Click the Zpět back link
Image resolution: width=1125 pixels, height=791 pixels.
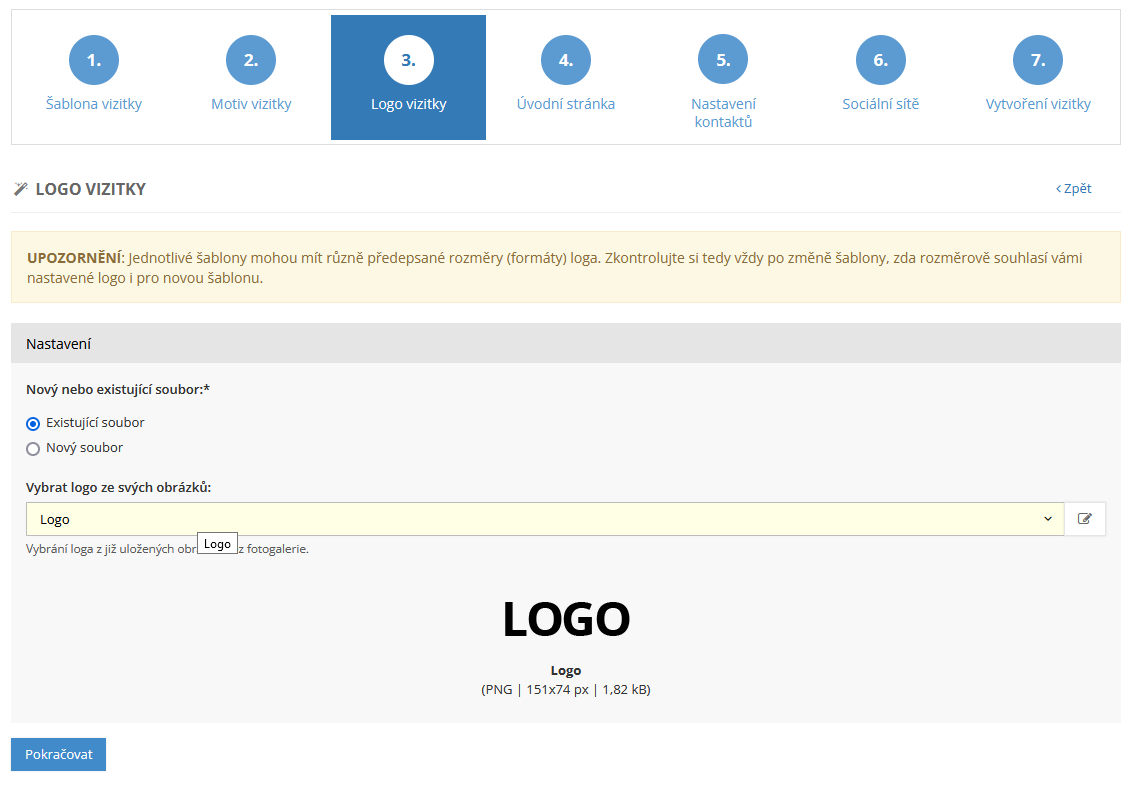coord(1074,188)
